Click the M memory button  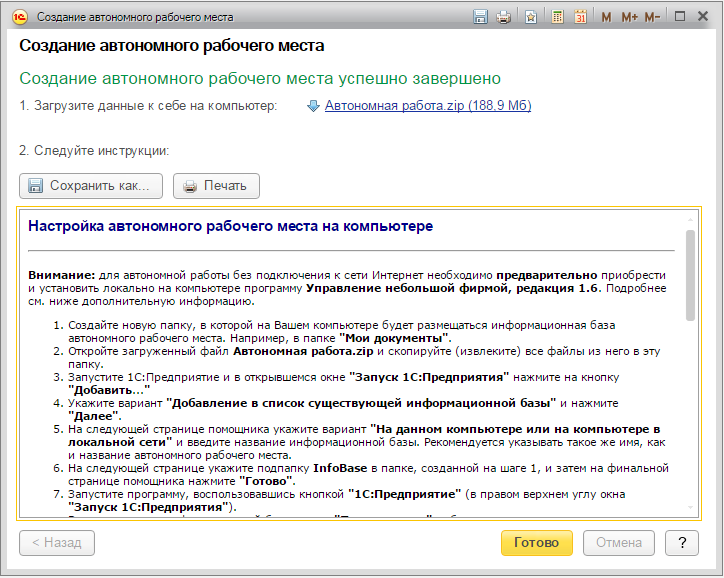click(x=606, y=18)
